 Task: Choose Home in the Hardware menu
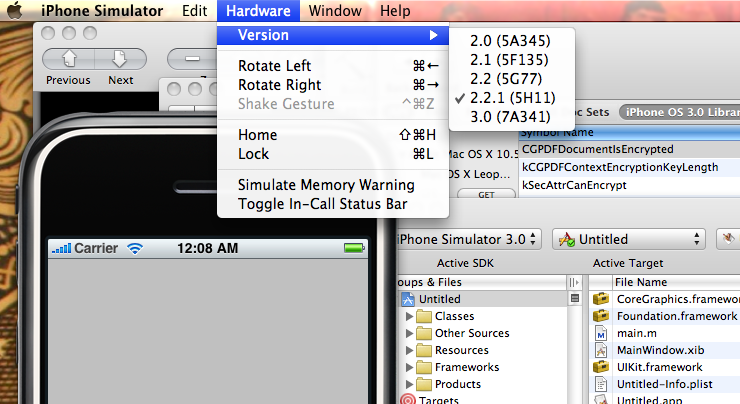pyautogui.click(x=333, y=135)
